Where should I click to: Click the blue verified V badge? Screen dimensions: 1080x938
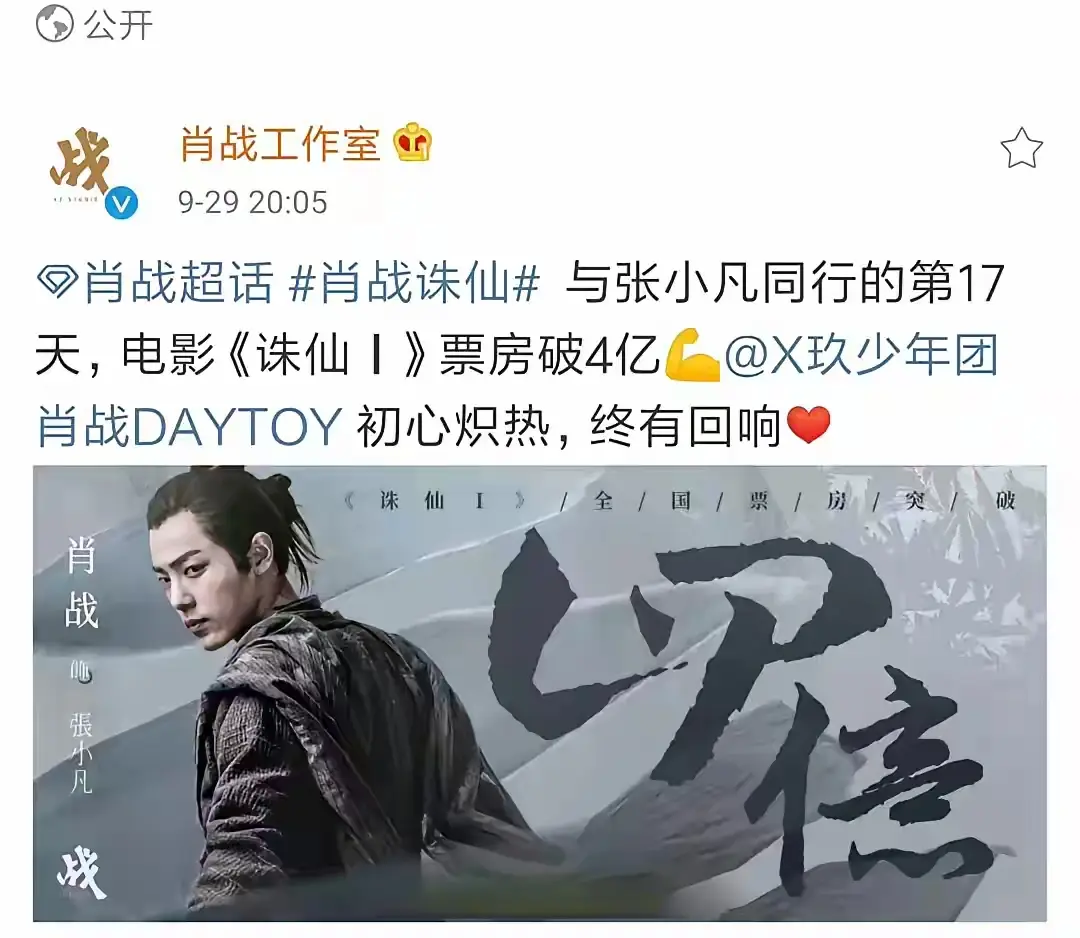pyautogui.click(x=122, y=204)
